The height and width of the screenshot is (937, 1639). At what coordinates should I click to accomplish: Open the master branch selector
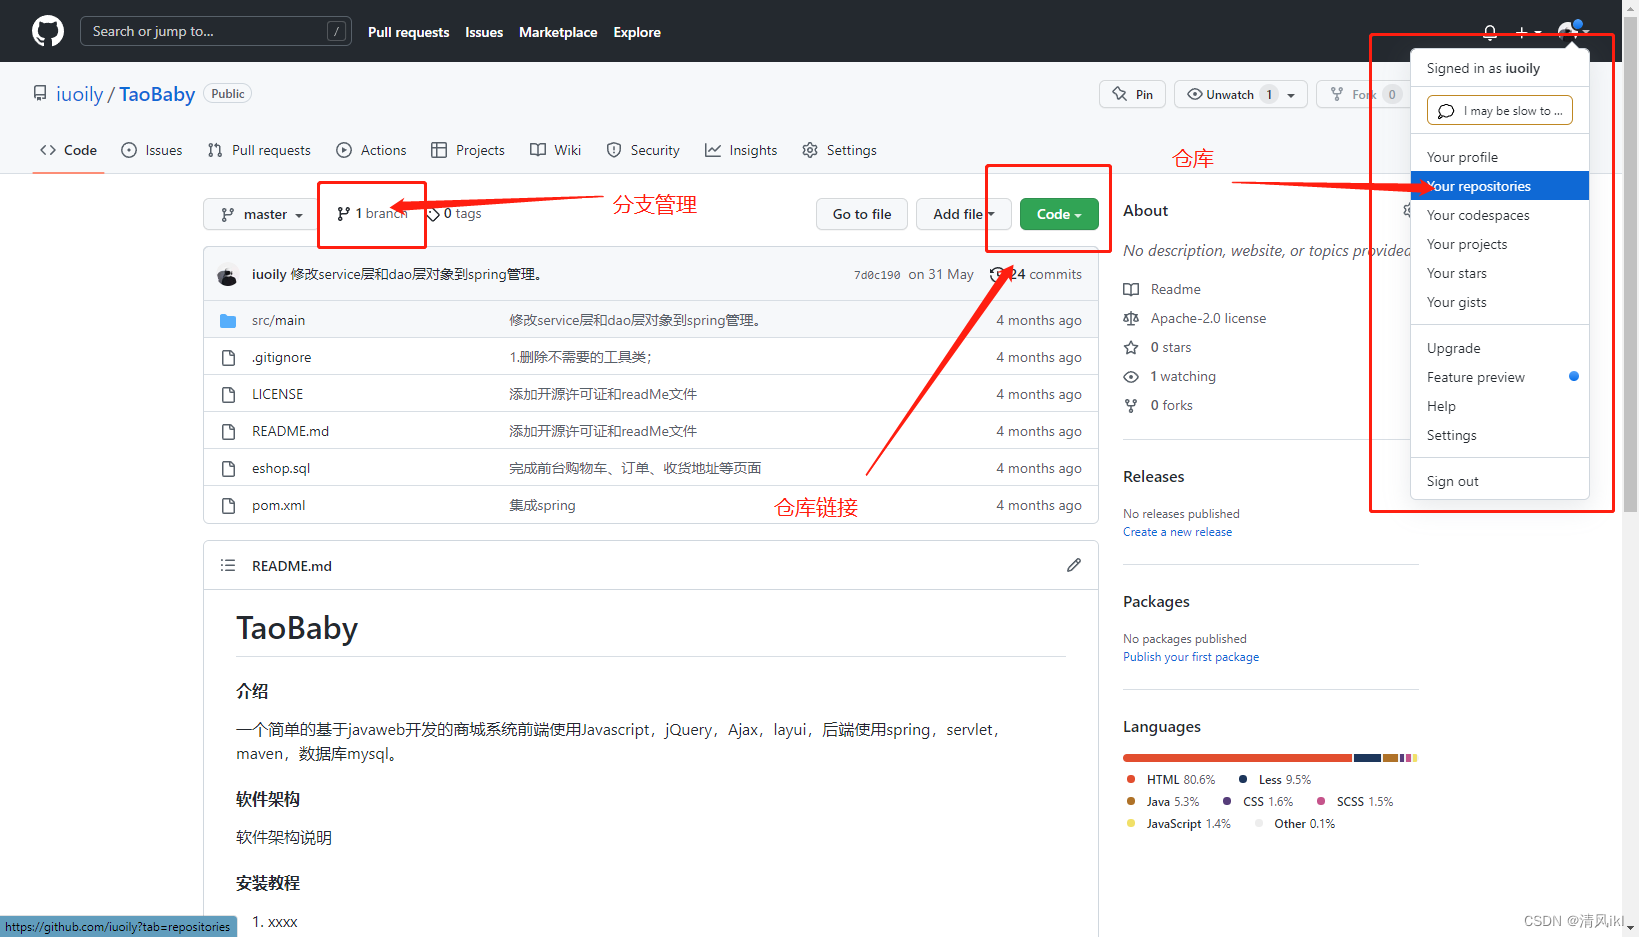point(262,214)
